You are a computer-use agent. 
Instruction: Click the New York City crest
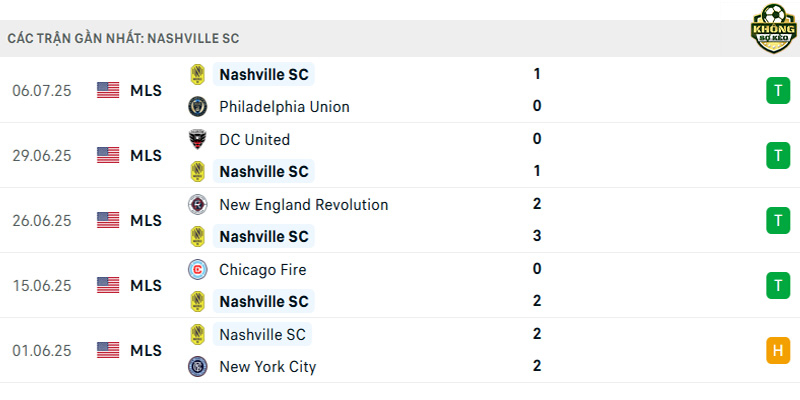click(x=197, y=367)
